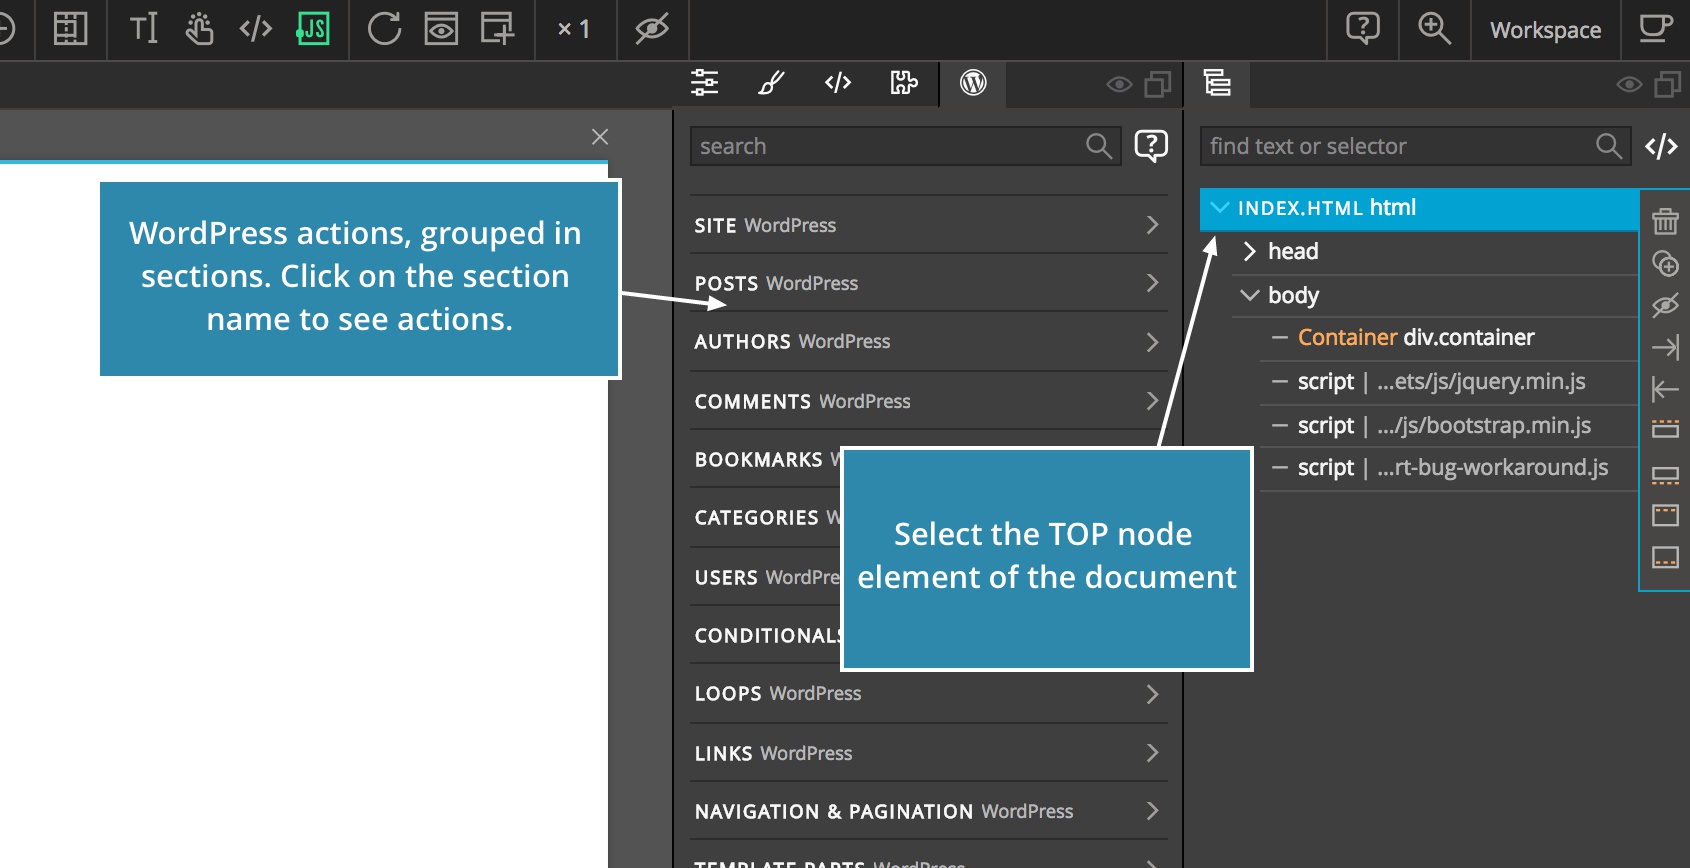The image size is (1690, 868).
Task: Click the coffee cup icon
Action: coord(1656,28)
